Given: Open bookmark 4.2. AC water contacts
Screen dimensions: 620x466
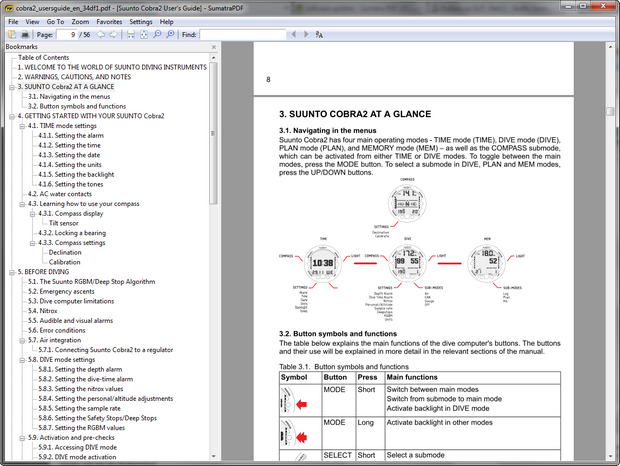Looking at the screenshot, I should coord(60,194).
